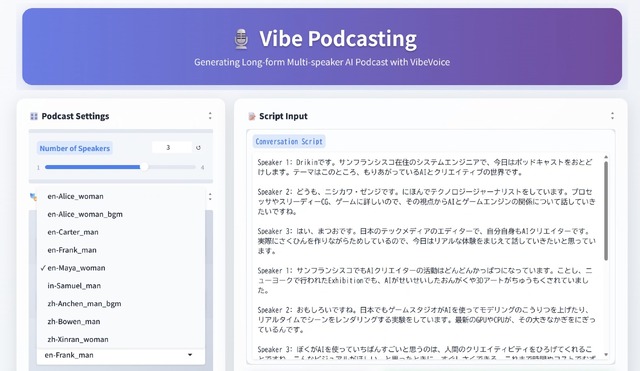Open the speaker section three-dot menu
This screenshot has height=371, width=640.
[210, 197]
